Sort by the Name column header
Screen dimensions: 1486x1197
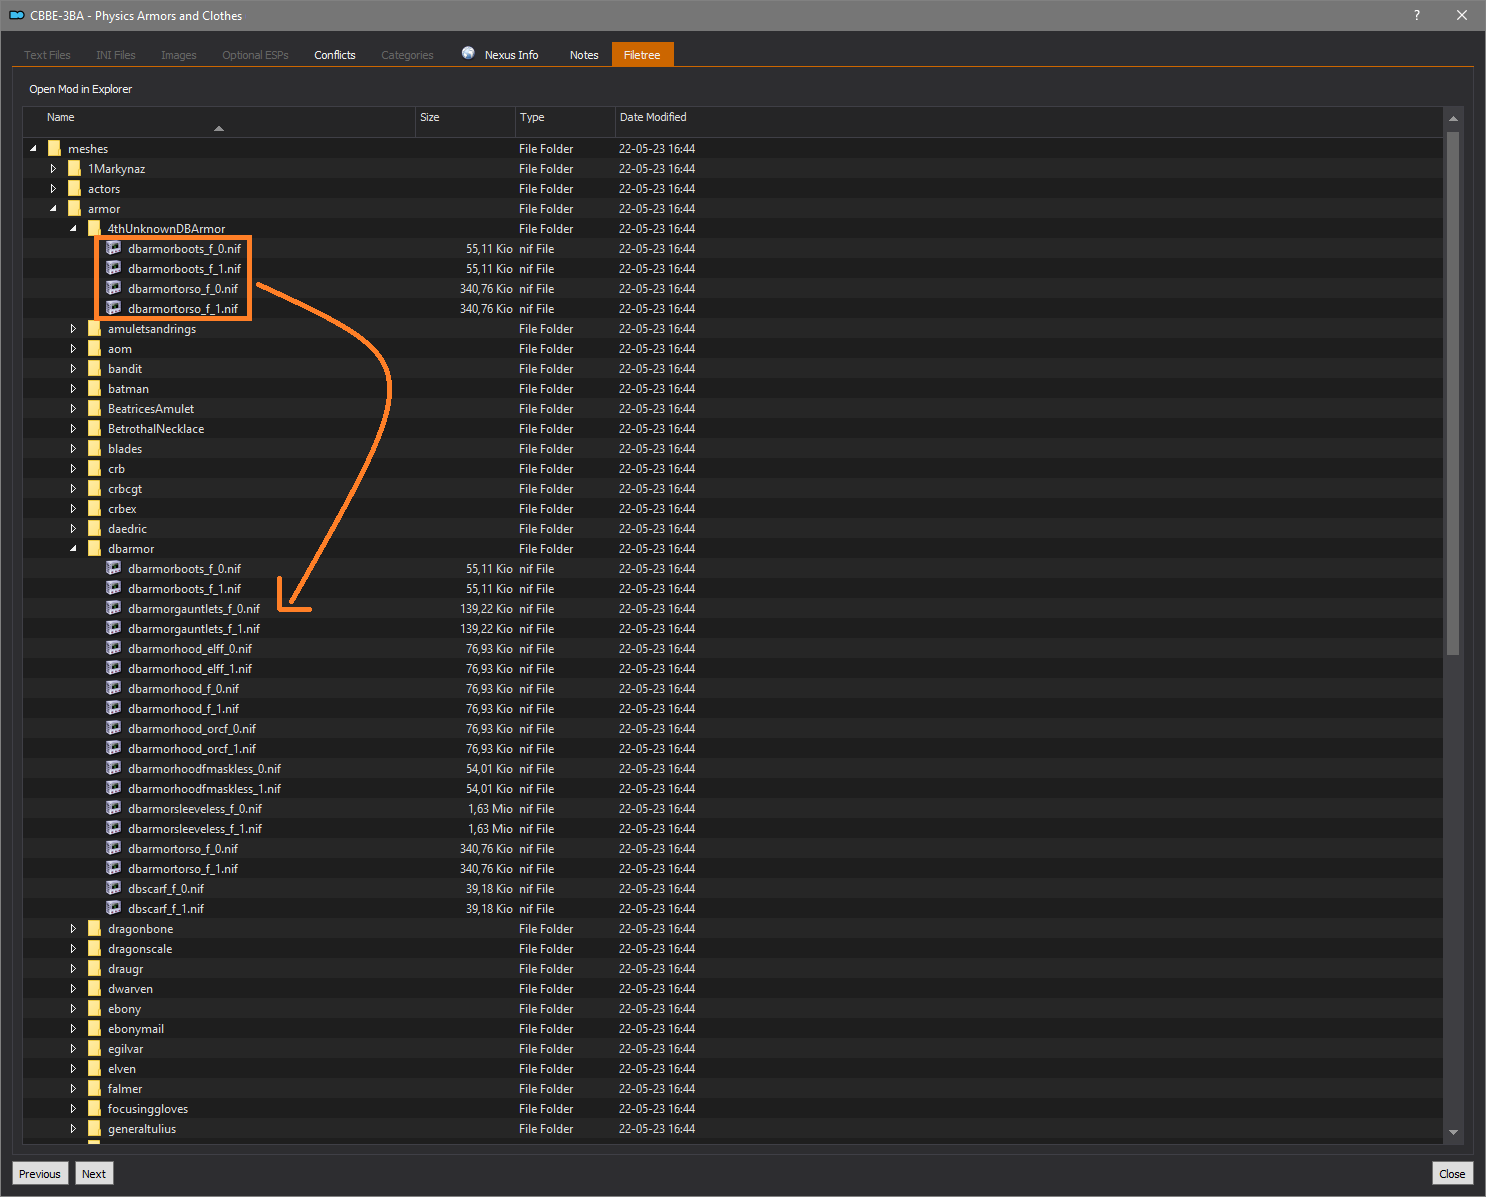(219, 122)
